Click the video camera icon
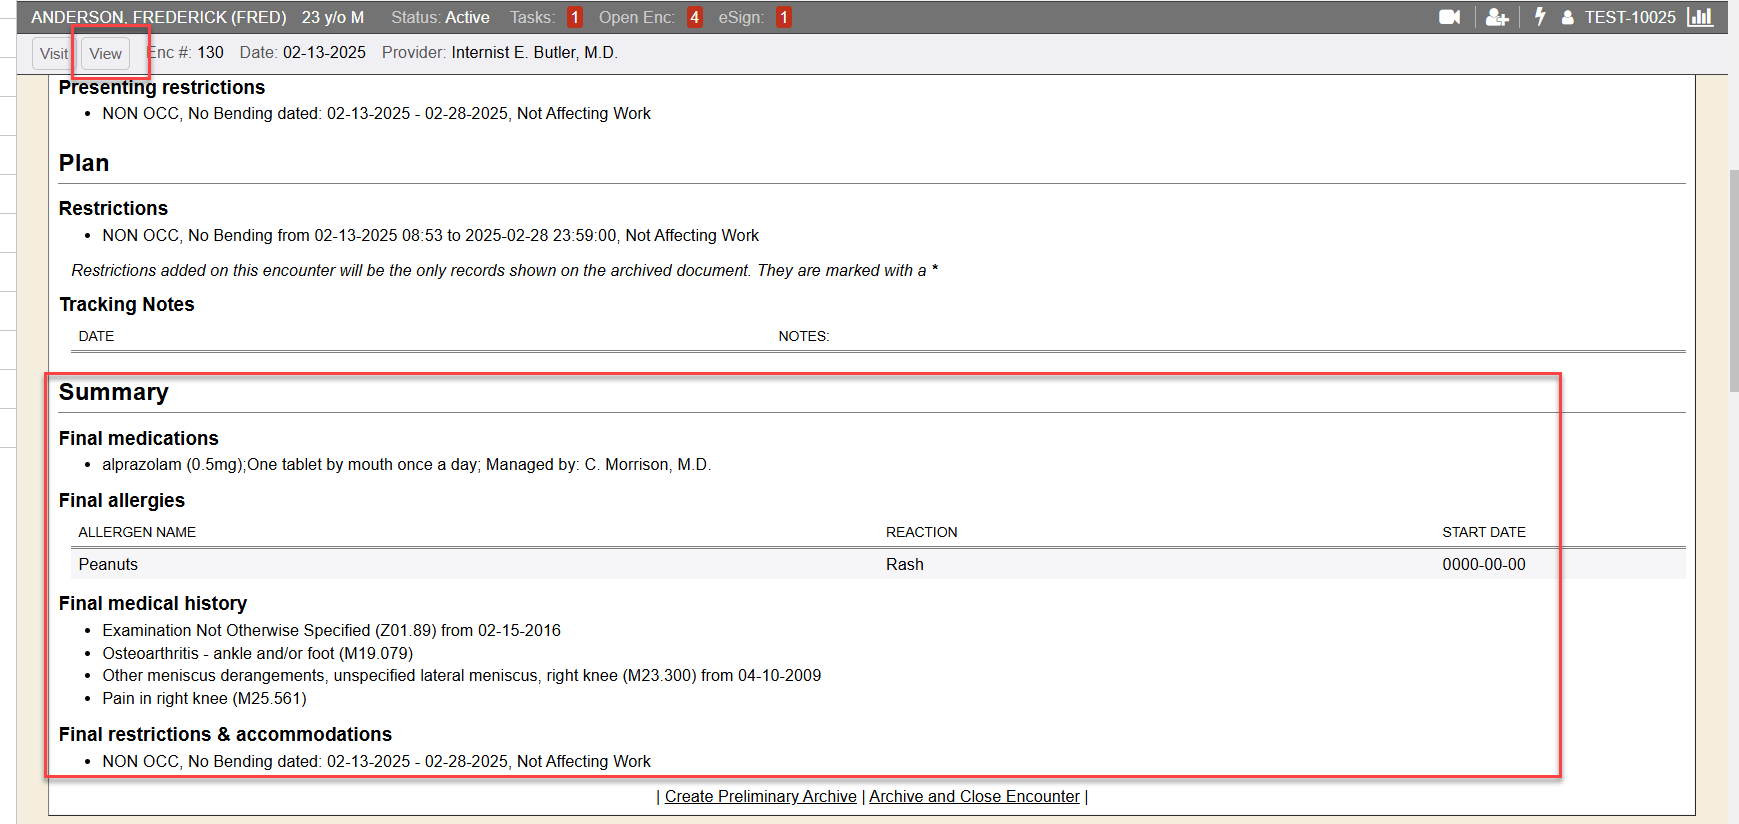The width and height of the screenshot is (1739, 824). pyautogui.click(x=1449, y=17)
